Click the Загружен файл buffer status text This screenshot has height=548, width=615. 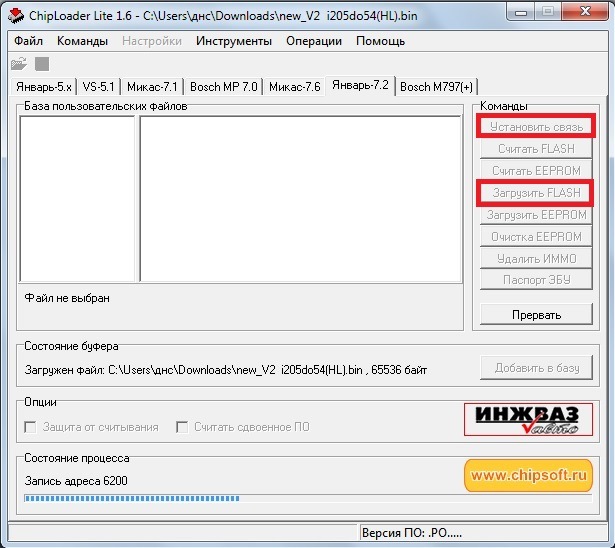tap(226, 370)
